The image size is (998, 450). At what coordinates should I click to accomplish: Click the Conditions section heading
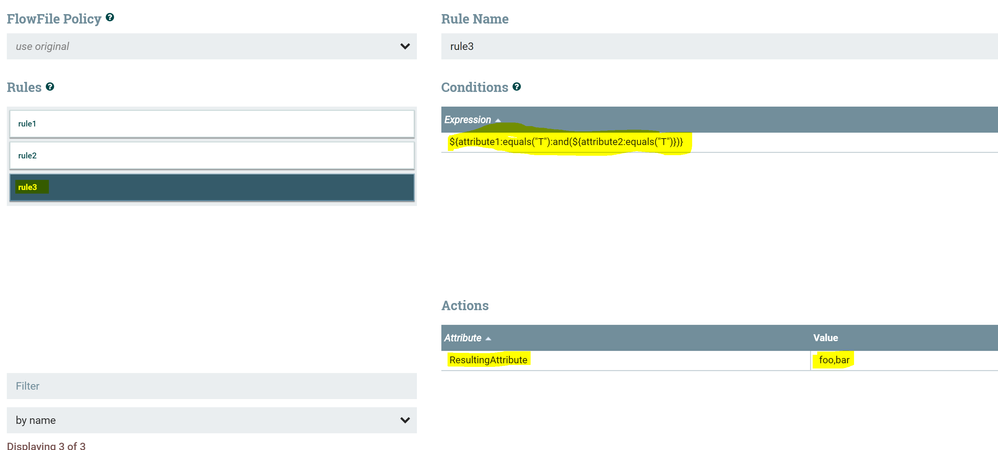tap(475, 87)
